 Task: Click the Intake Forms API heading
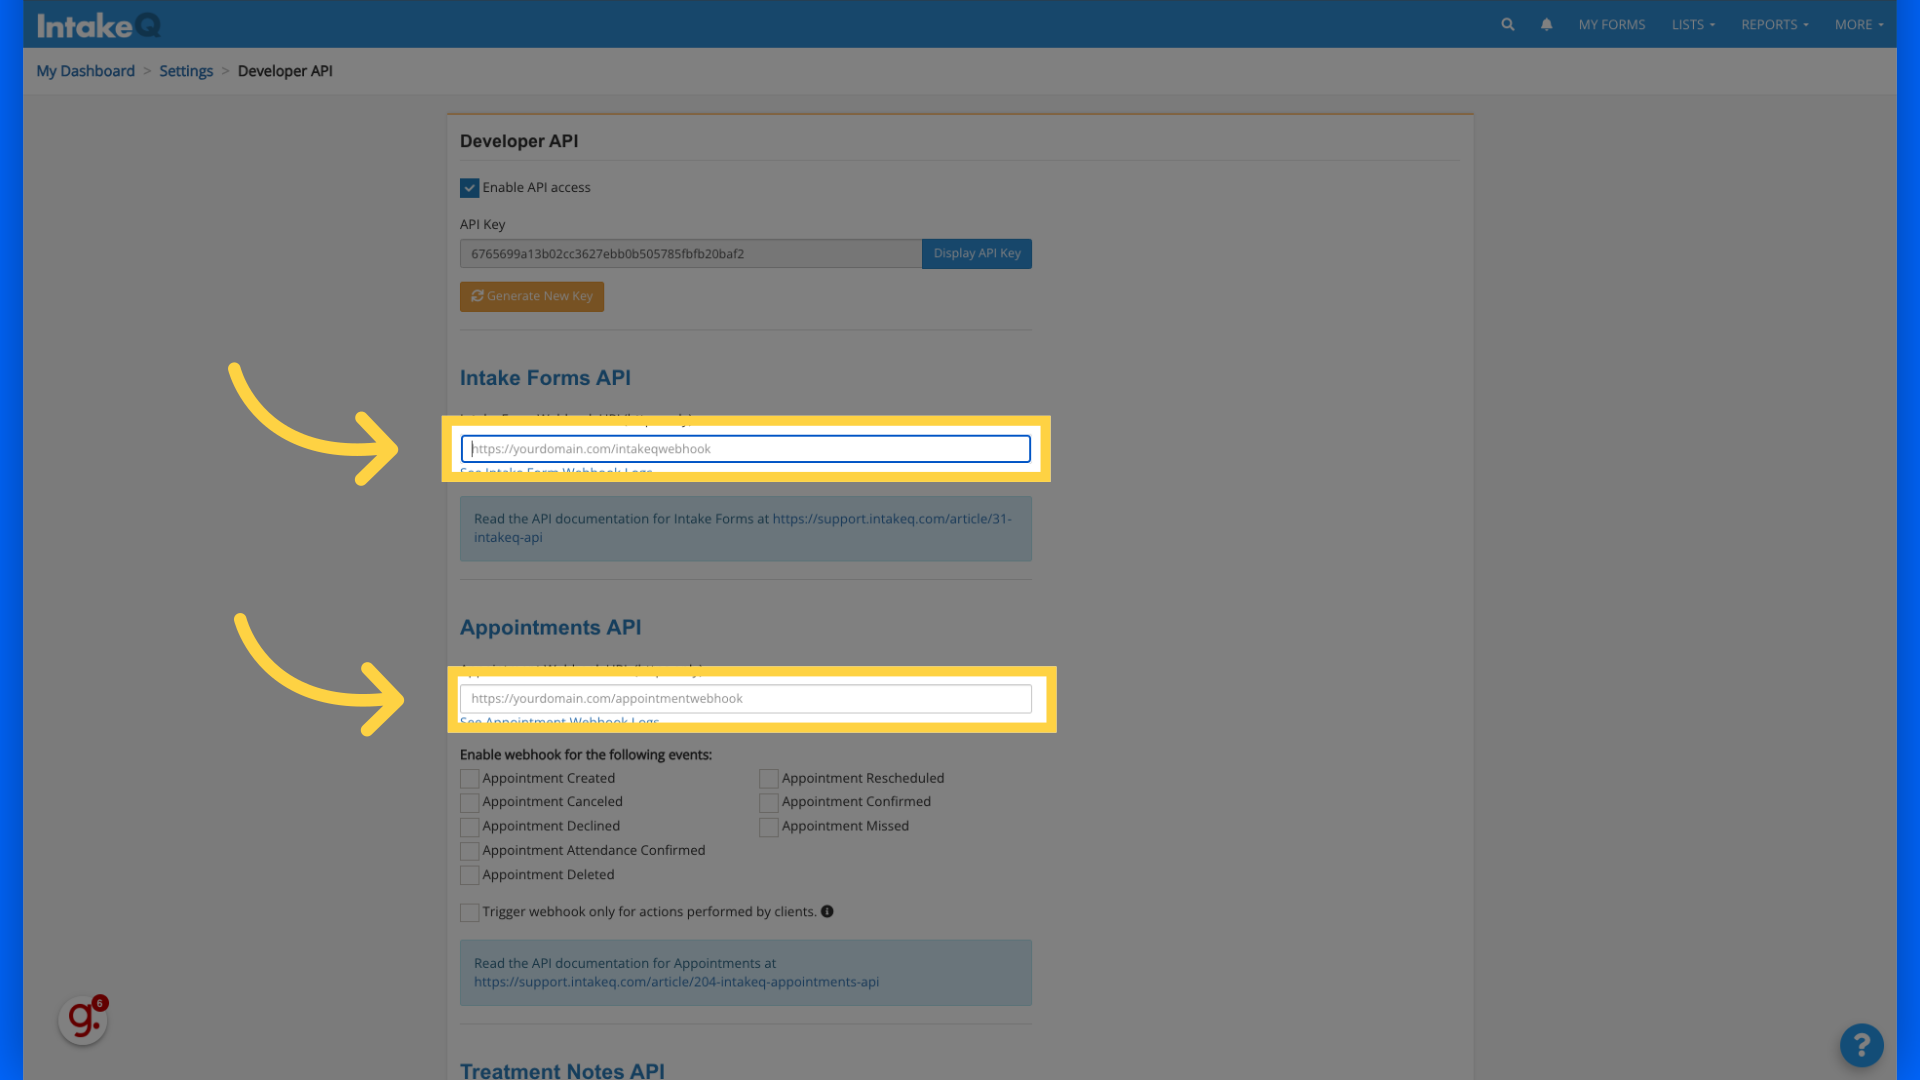[x=545, y=378]
